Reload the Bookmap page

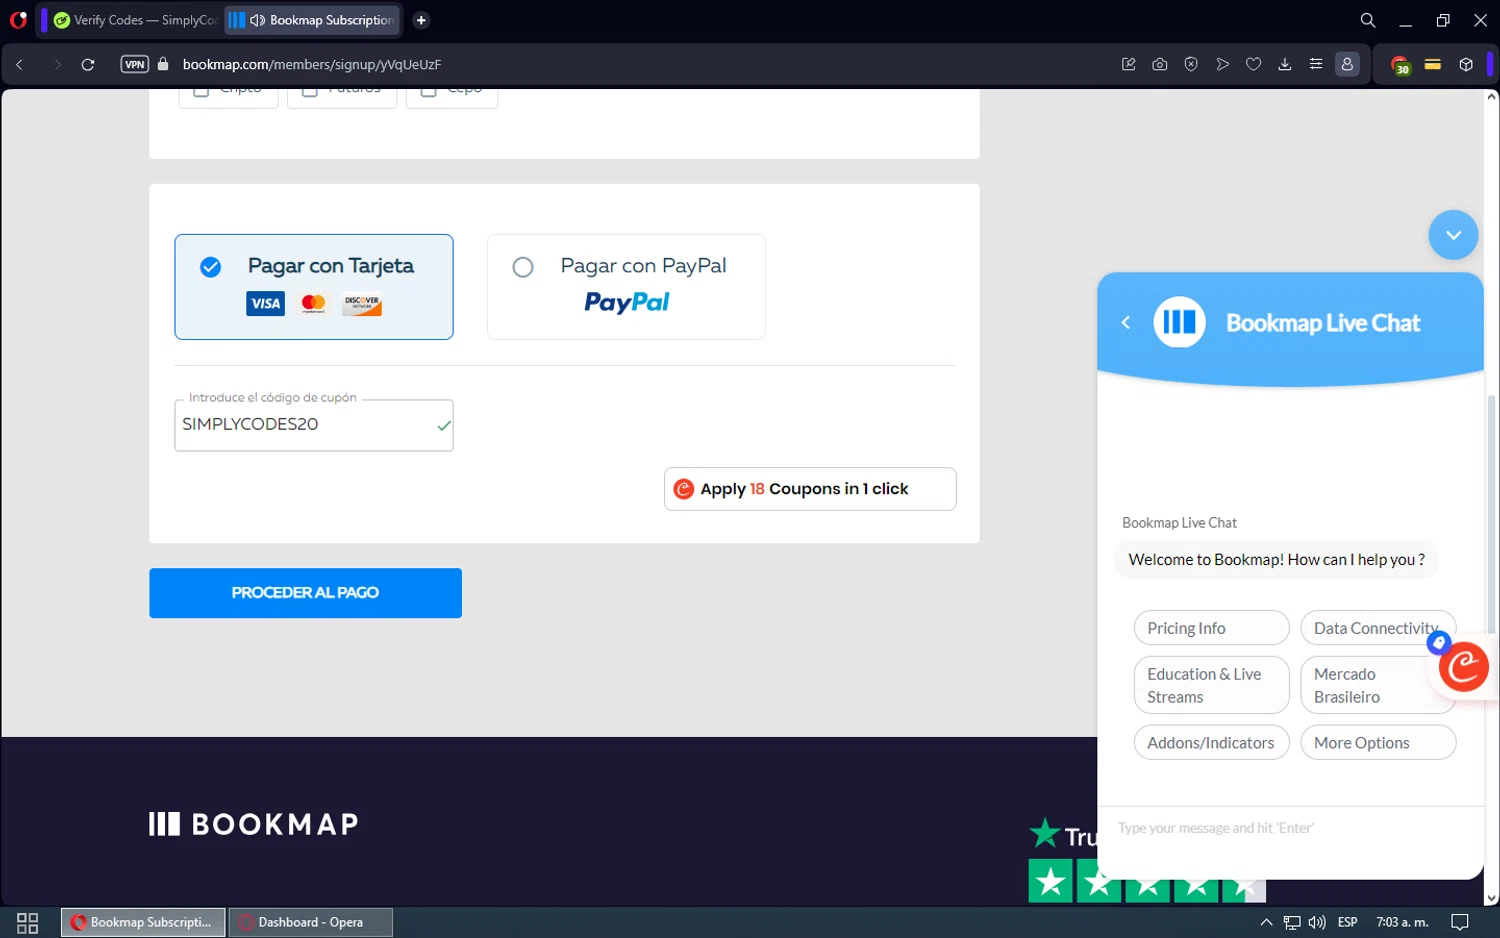tap(88, 64)
